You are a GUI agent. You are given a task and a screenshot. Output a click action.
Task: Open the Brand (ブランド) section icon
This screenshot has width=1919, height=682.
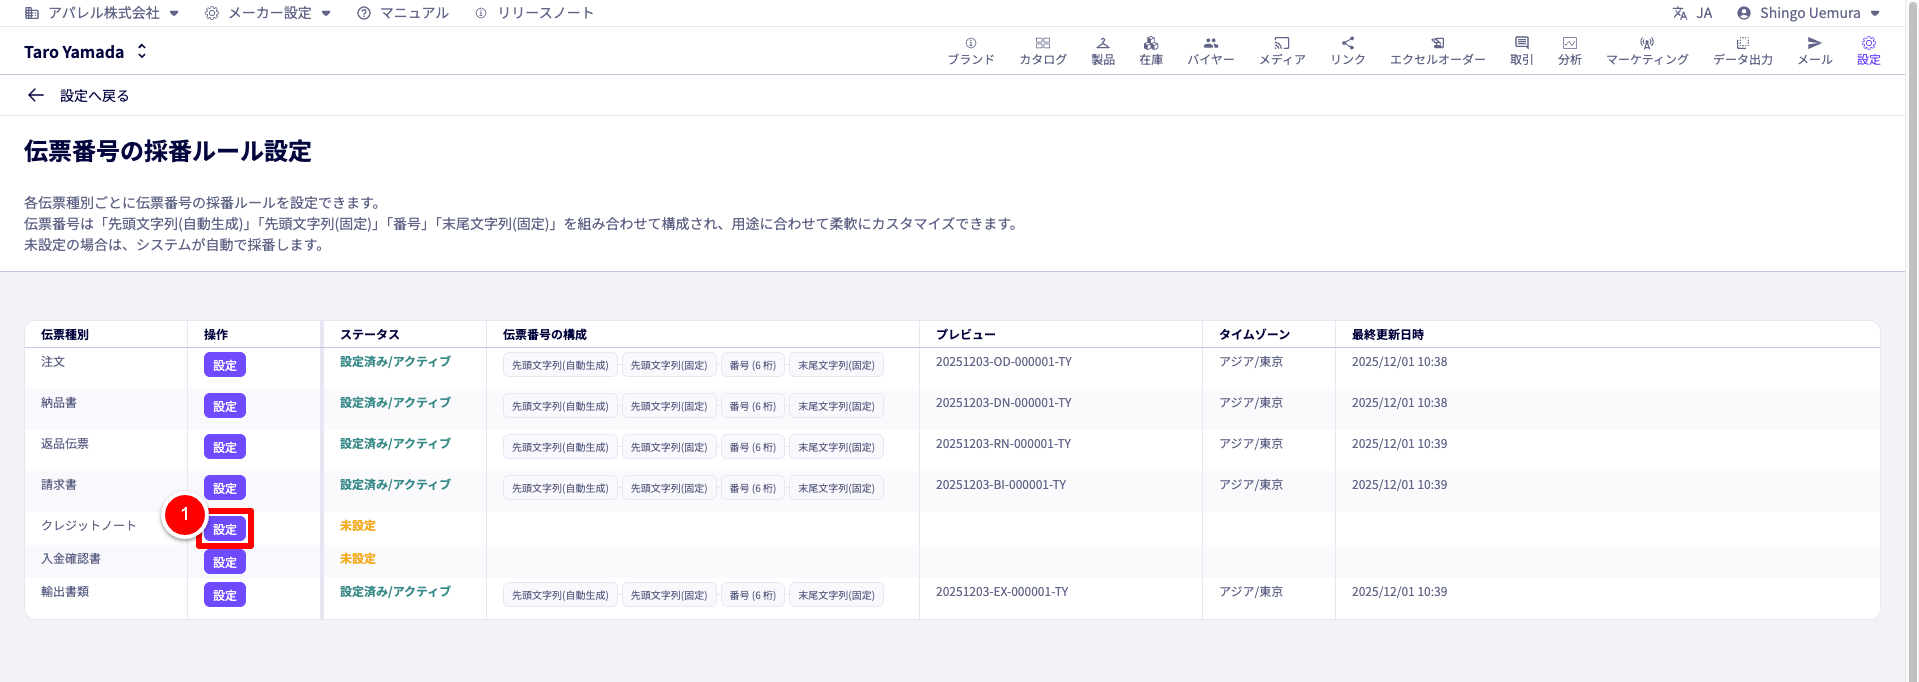coord(970,43)
